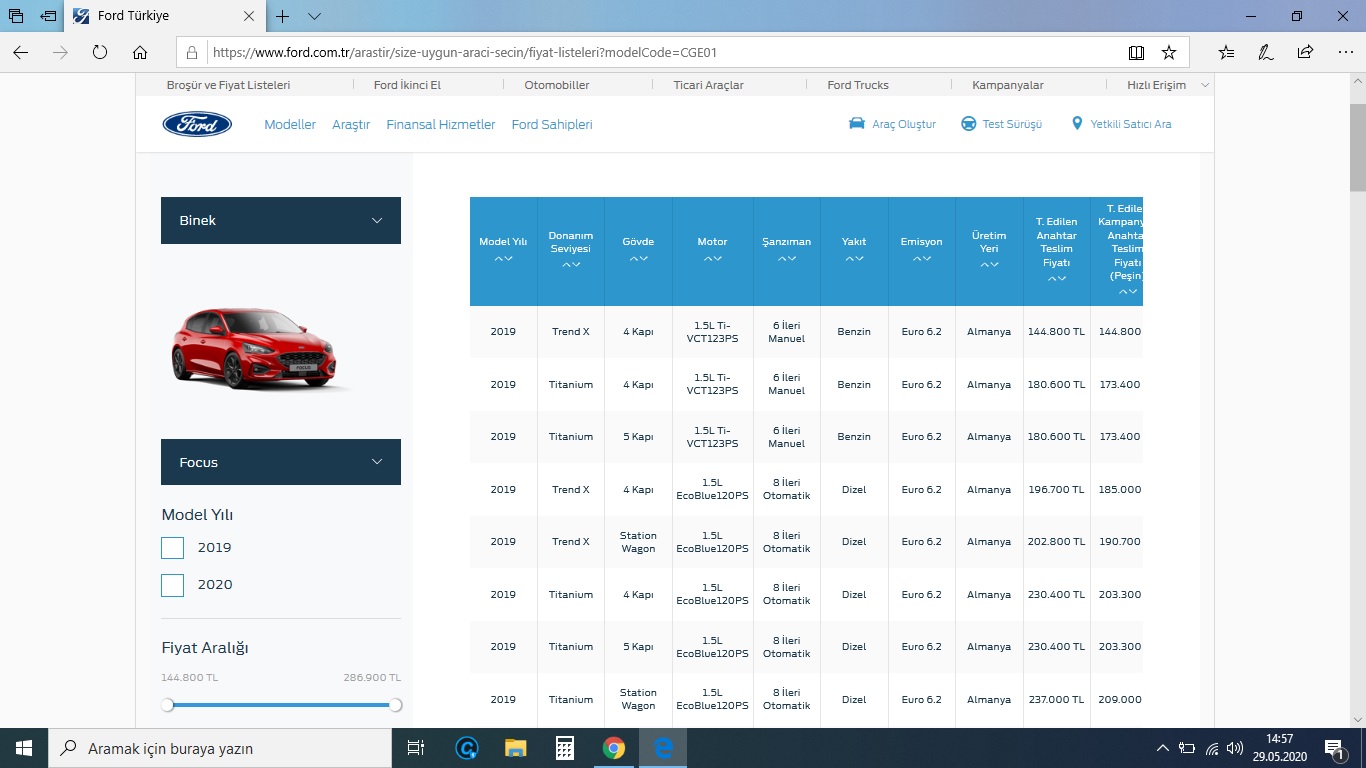Image resolution: width=1366 pixels, height=768 pixels.
Task: Tick the 2019 model year checkbox
Action: pyautogui.click(x=172, y=548)
